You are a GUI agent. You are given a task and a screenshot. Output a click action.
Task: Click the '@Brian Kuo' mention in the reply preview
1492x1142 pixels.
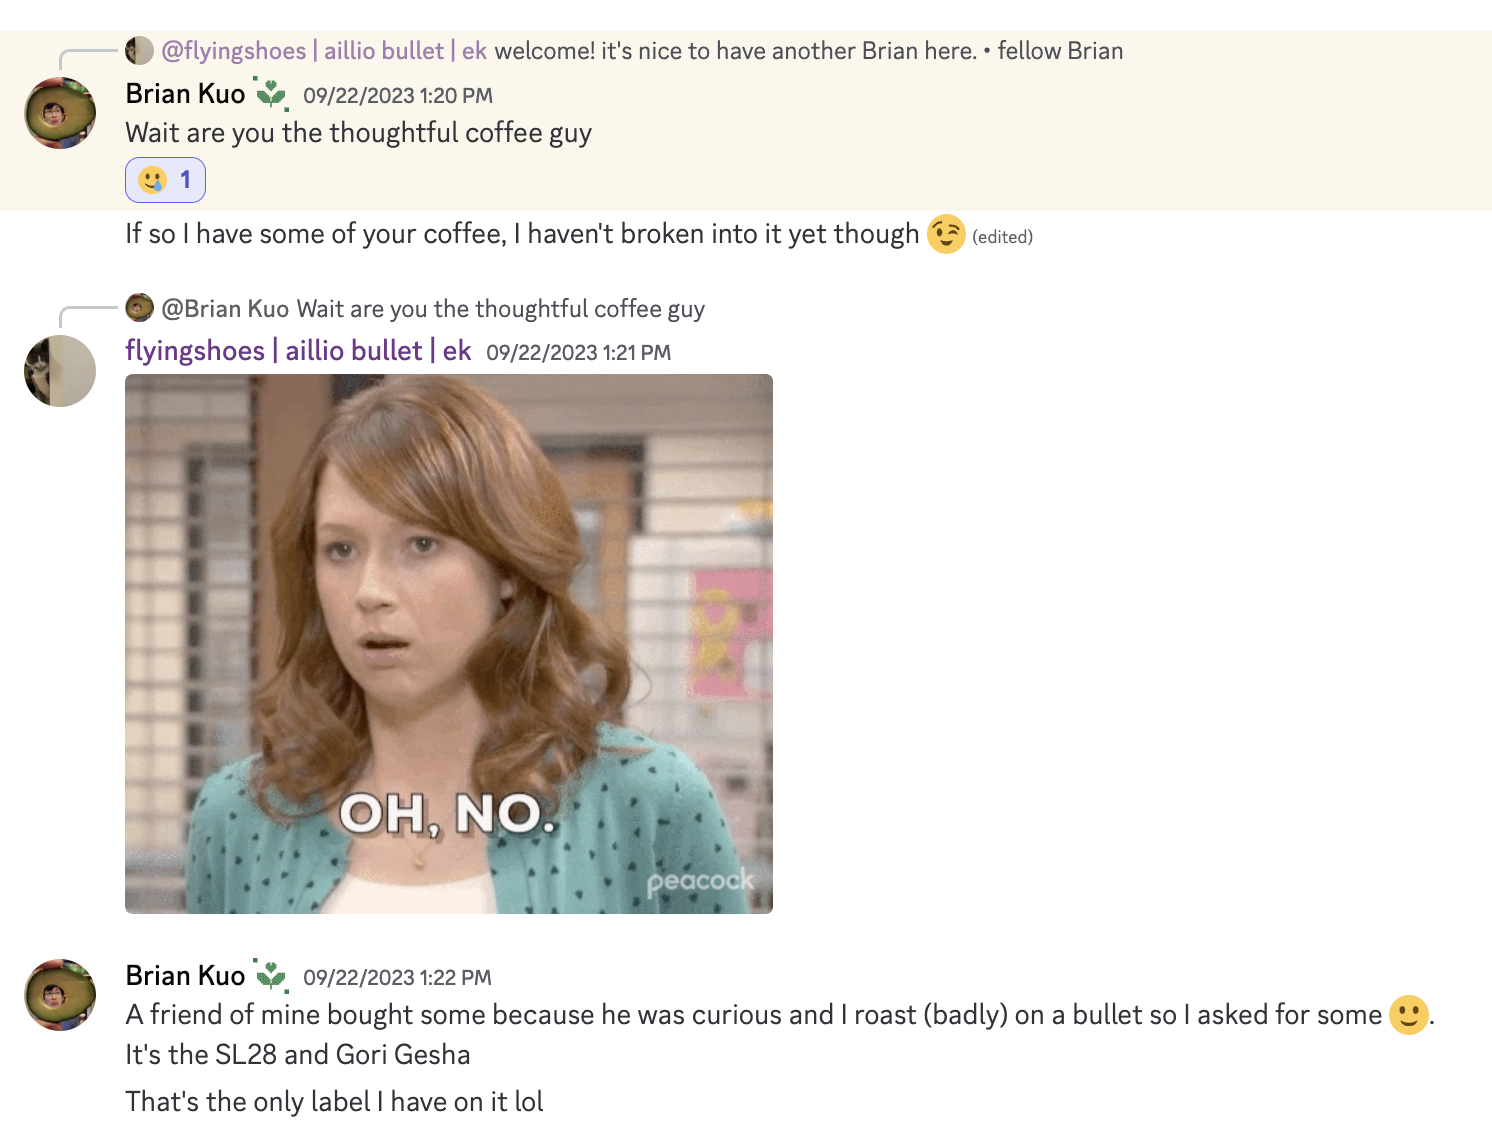click(225, 309)
